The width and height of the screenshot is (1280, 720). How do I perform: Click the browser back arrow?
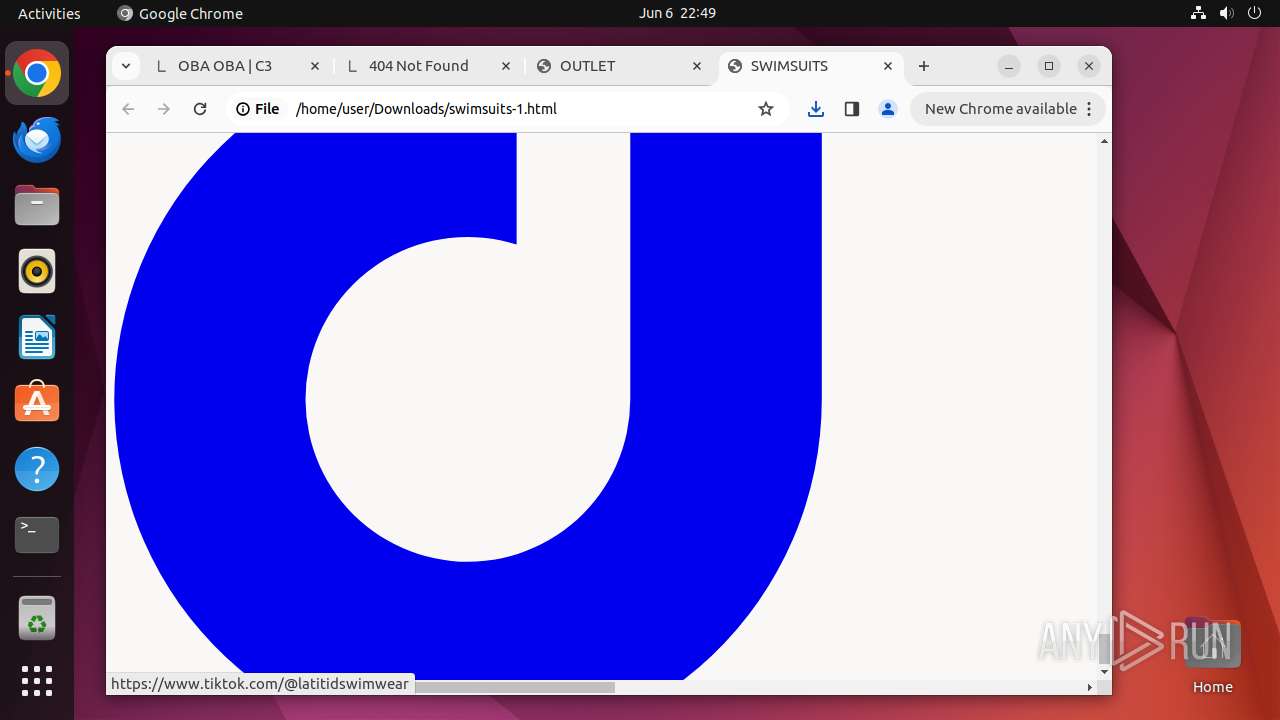point(128,109)
